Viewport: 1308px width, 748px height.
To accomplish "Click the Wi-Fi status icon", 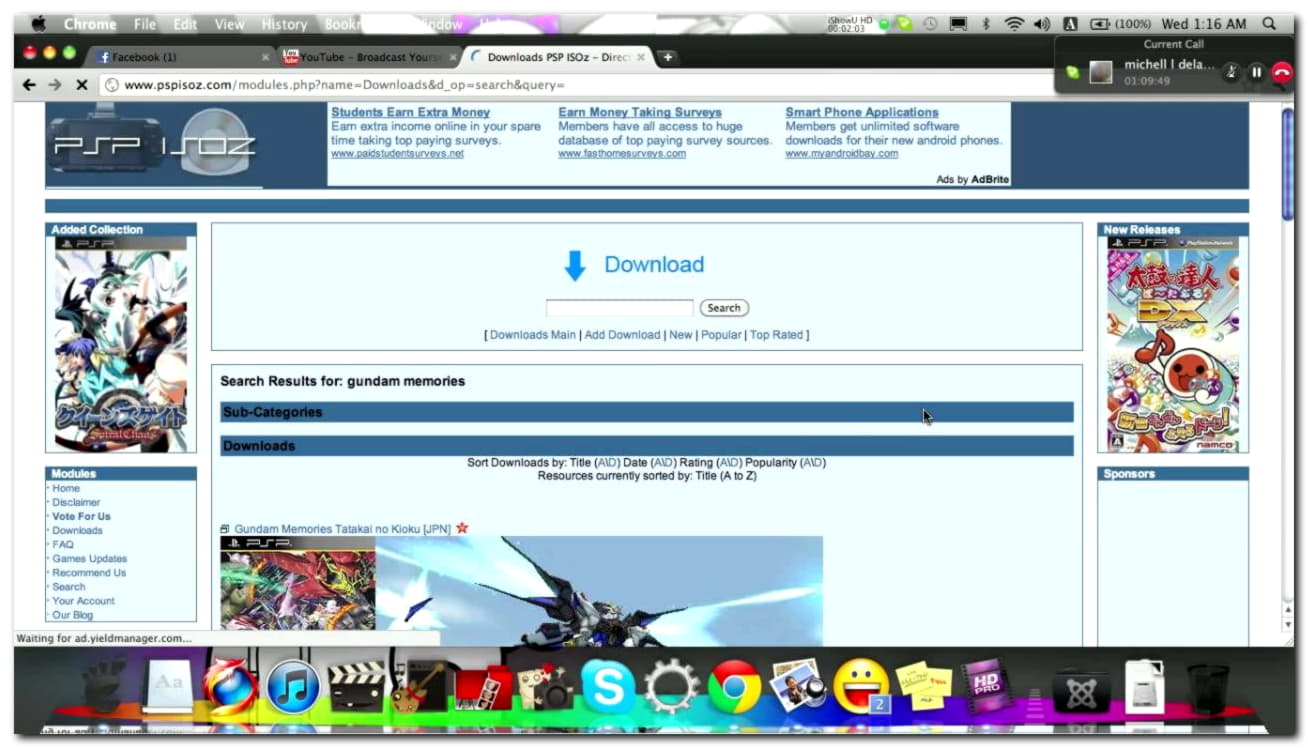I will click(1014, 23).
